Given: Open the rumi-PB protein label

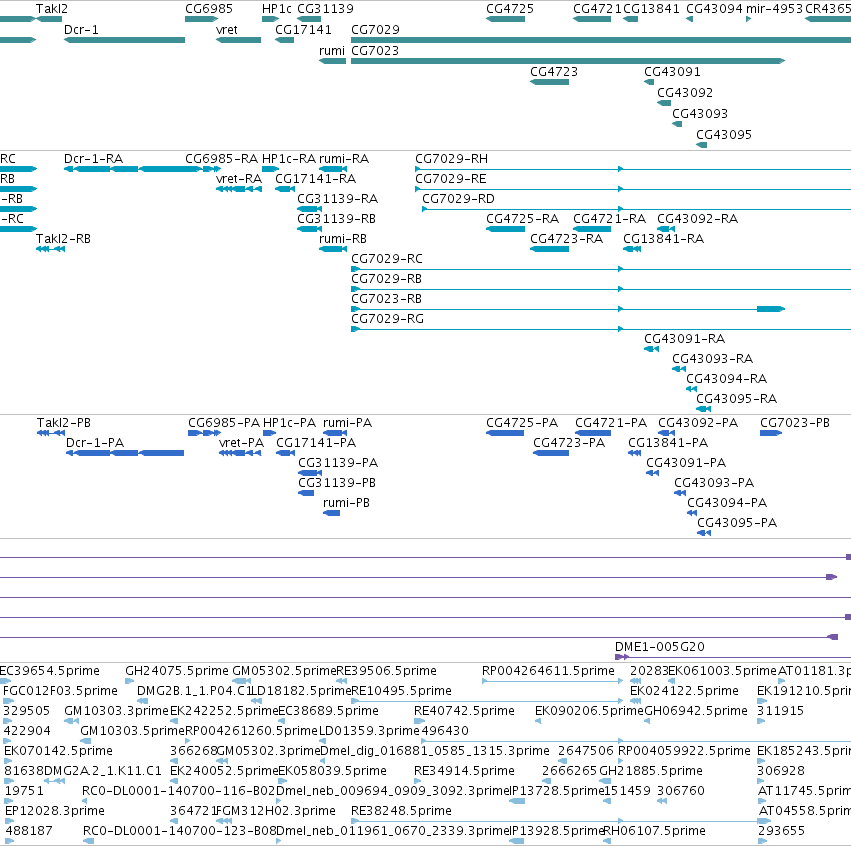Looking at the screenshot, I should (x=346, y=503).
